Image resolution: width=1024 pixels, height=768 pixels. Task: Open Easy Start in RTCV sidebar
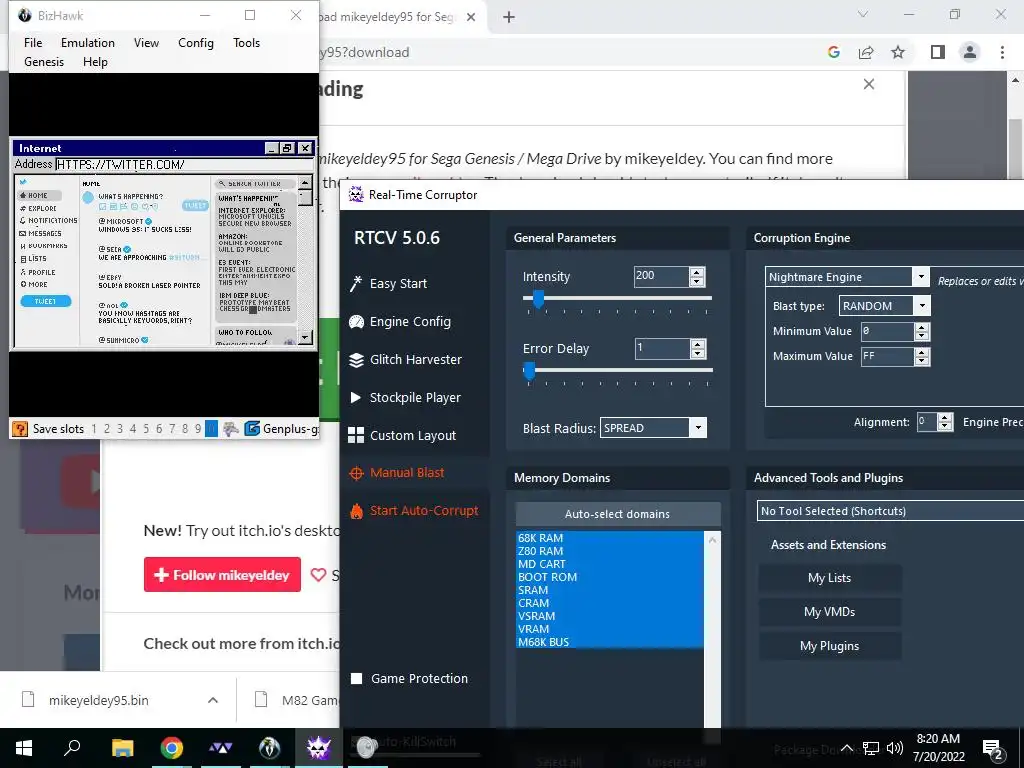tap(389, 283)
